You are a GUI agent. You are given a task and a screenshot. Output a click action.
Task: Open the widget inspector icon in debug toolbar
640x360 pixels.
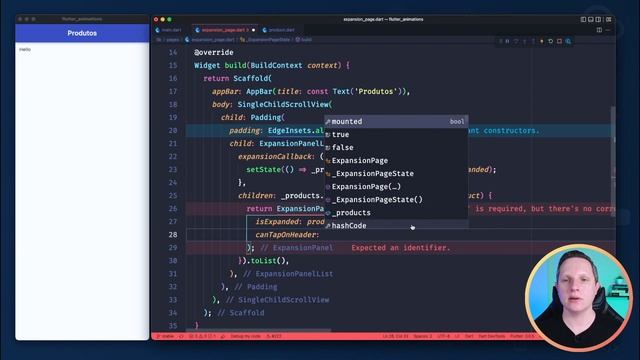click(568, 41)
